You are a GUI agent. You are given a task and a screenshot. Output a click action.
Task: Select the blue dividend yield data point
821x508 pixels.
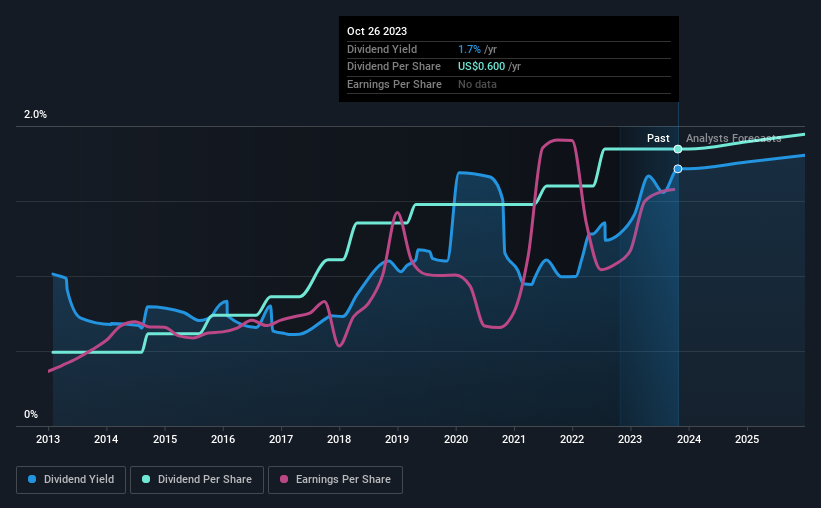point(678,169)
